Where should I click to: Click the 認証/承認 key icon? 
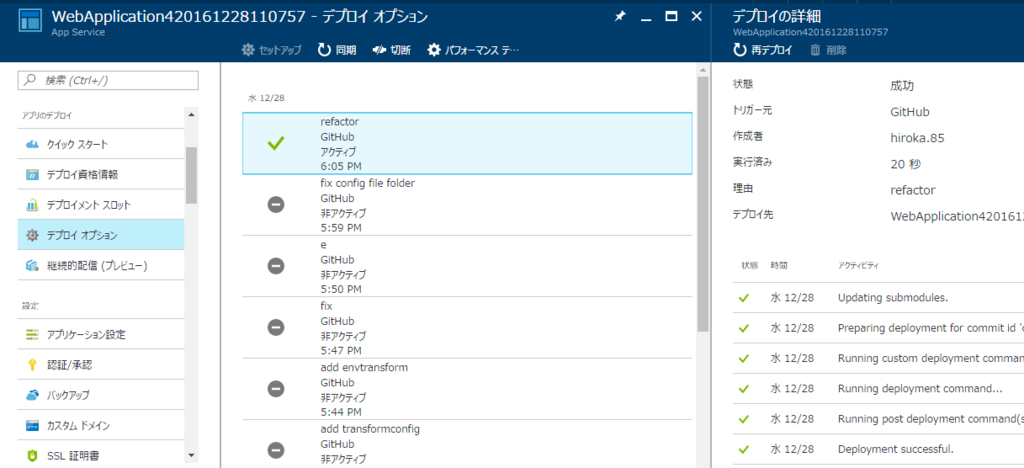[33, 365]
